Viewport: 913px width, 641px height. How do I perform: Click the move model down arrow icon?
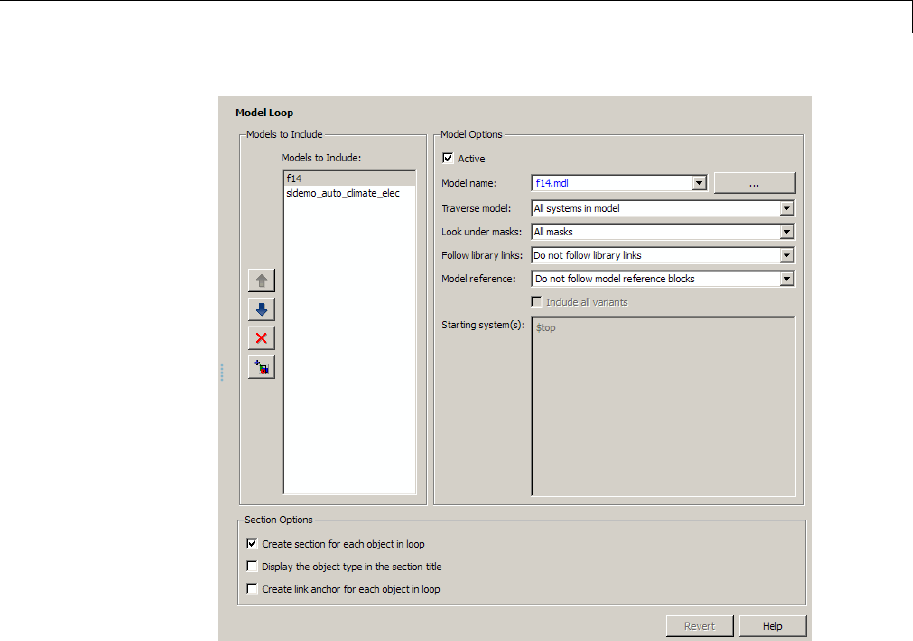(x=261, y=309)
